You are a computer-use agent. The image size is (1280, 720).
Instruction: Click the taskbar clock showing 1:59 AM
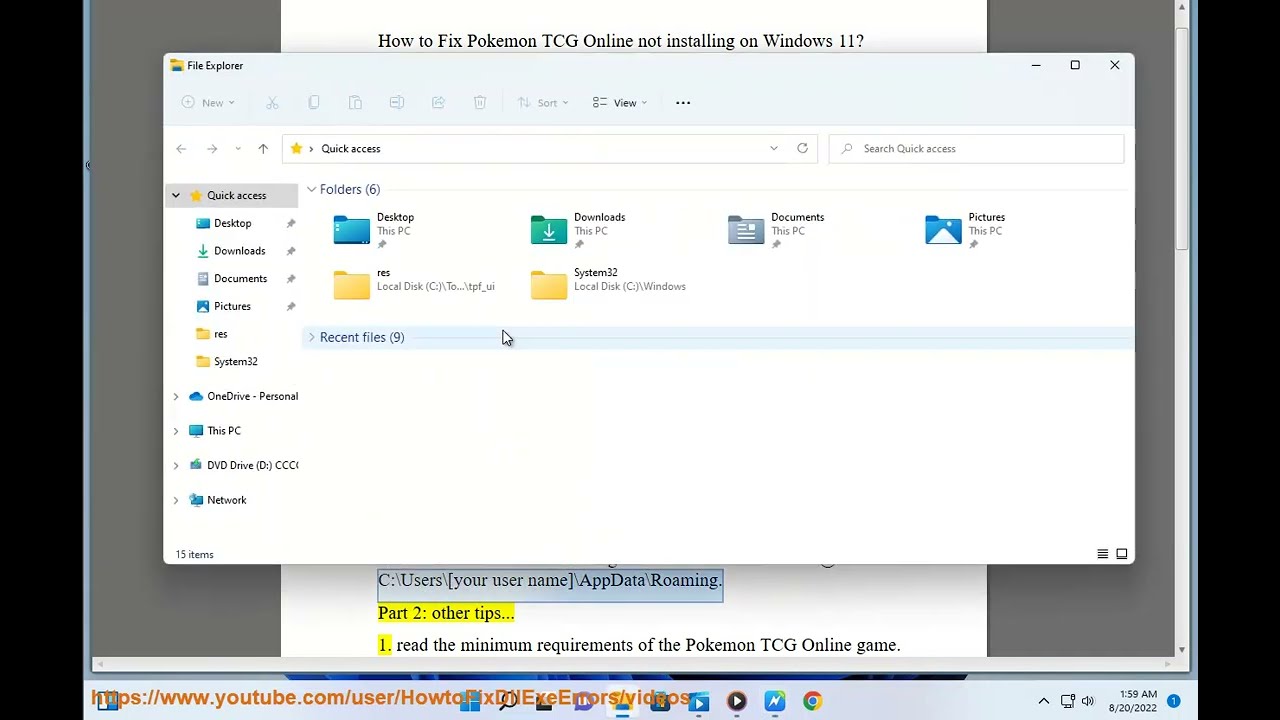tap(1133, 701)
